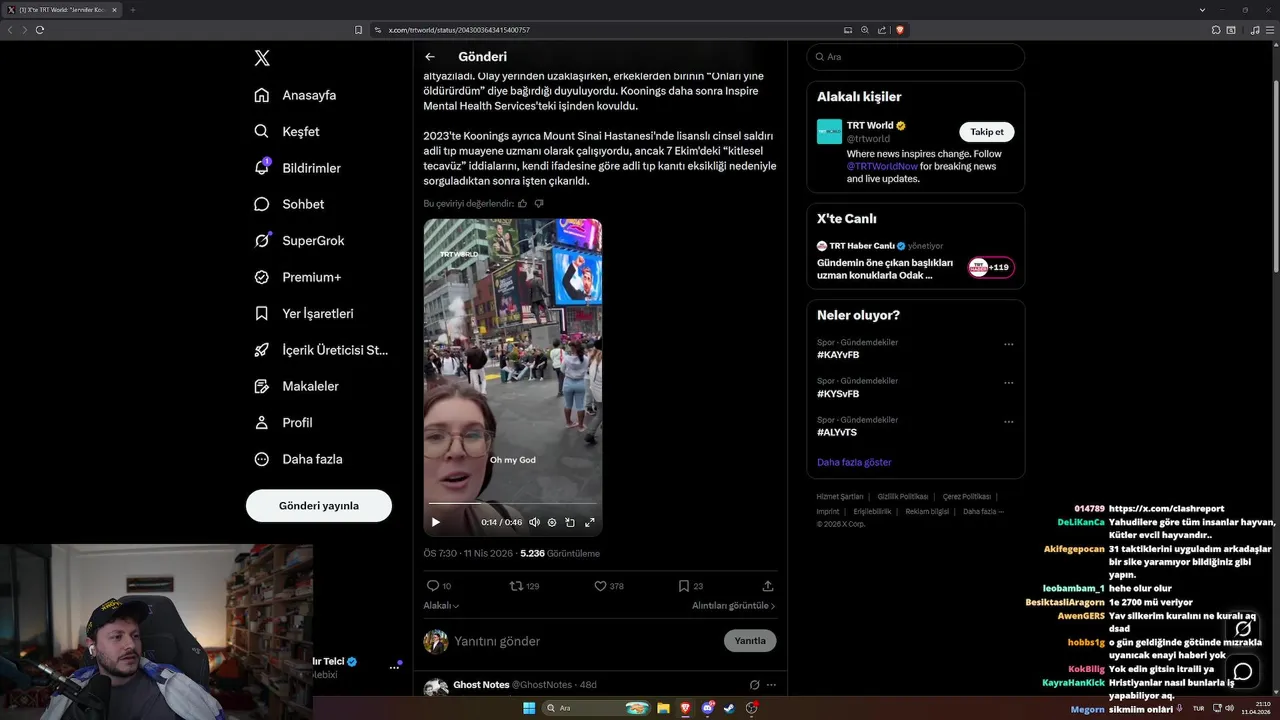1280x720 pixels.
Task: Open browser zoom icon
Action: coord(865,30)
